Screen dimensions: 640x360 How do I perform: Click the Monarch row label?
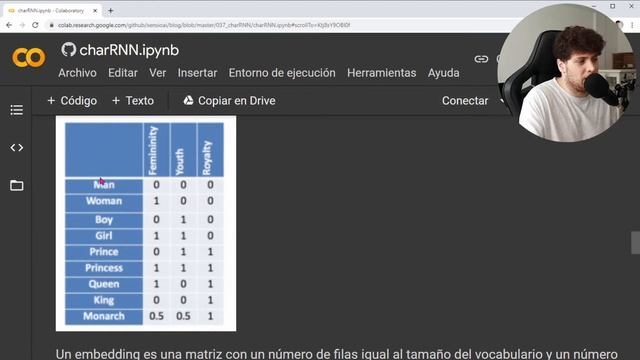(104, 316)
